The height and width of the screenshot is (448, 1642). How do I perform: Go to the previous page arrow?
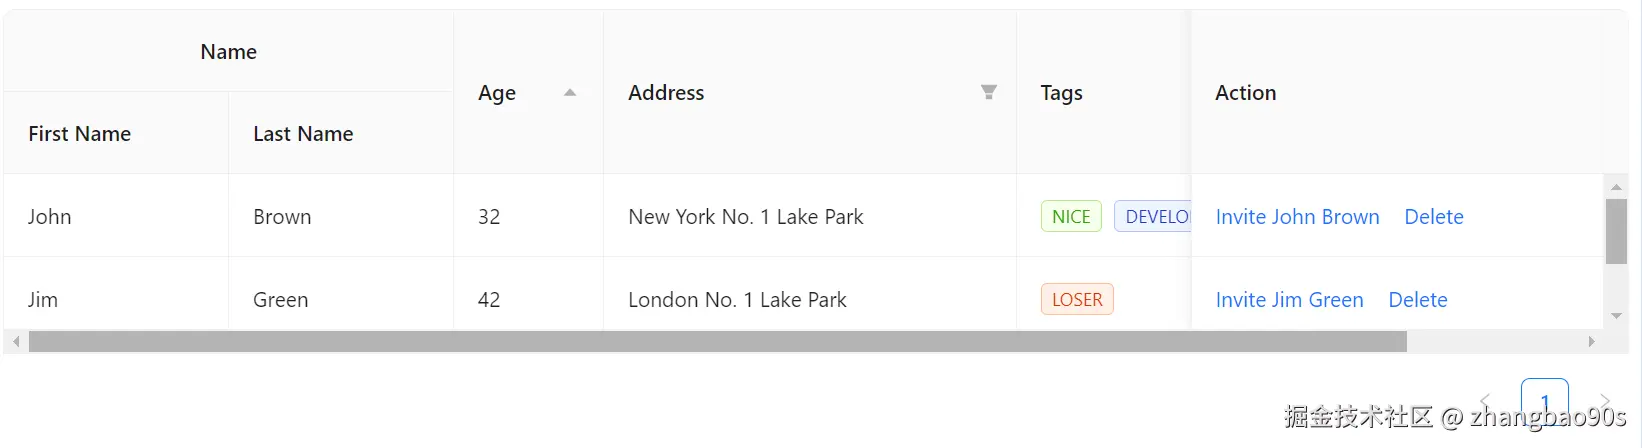click(x=1485, y=402)
